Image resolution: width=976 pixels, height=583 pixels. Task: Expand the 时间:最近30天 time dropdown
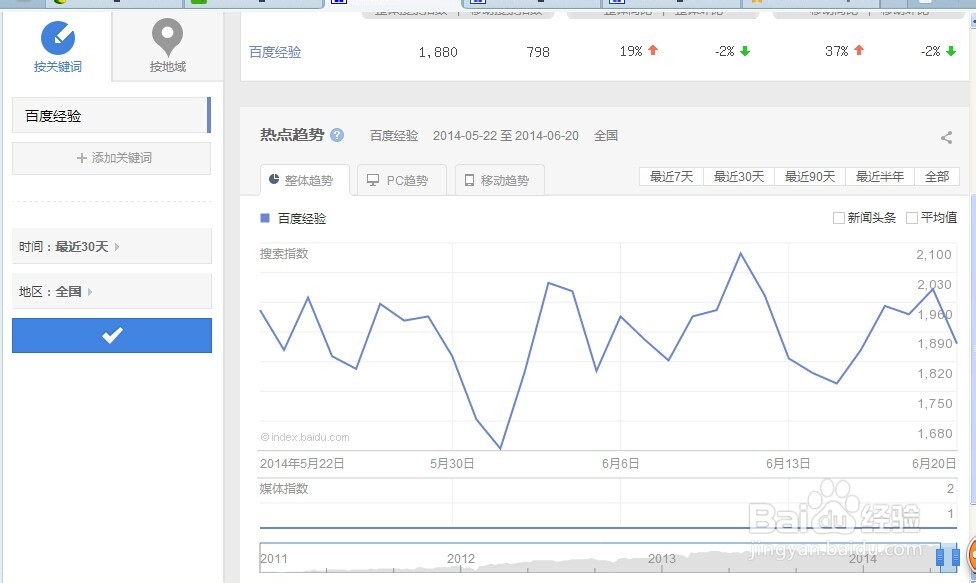click(111, 246)
